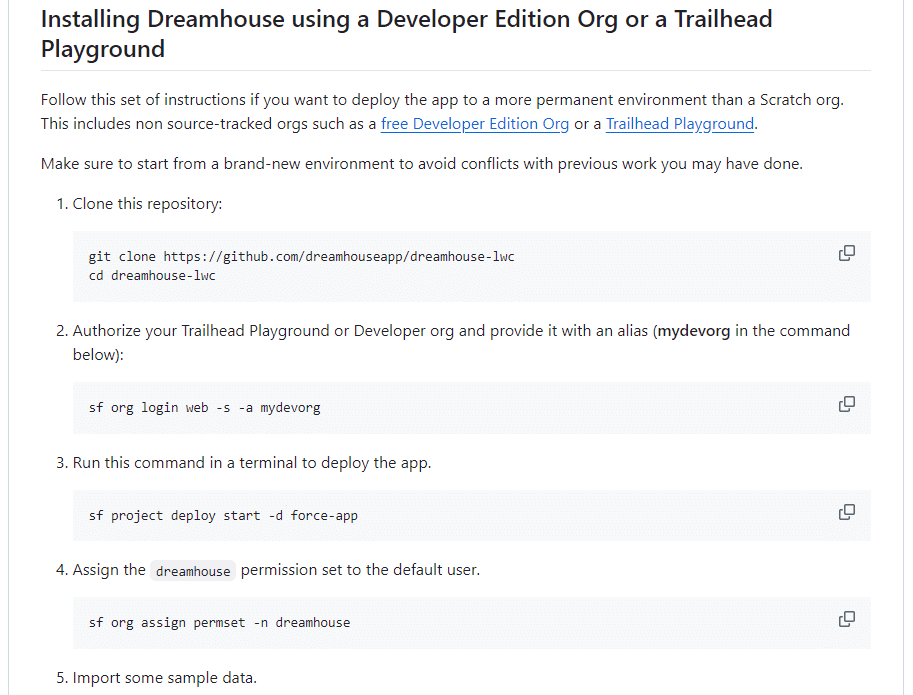Click the 'Make sure to start from a brand-new environment' paragraph
This screenshot has height=695, width=913.
click(422, 164)
